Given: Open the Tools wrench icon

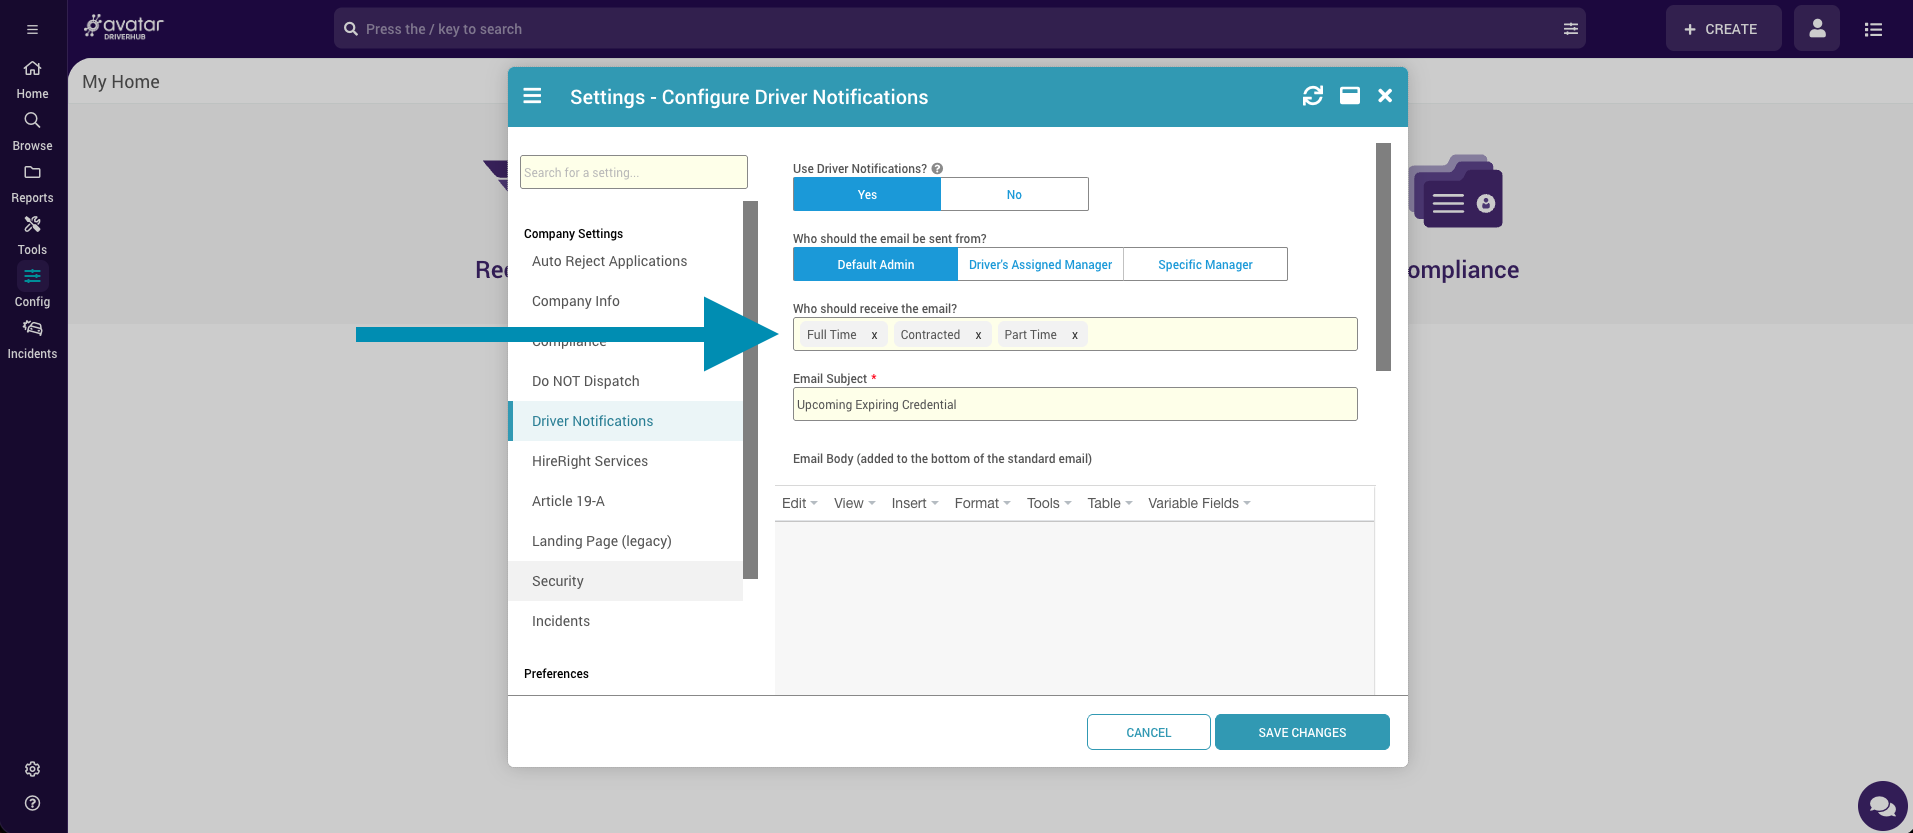Looking at the screenshot, I should pos(32,225).
